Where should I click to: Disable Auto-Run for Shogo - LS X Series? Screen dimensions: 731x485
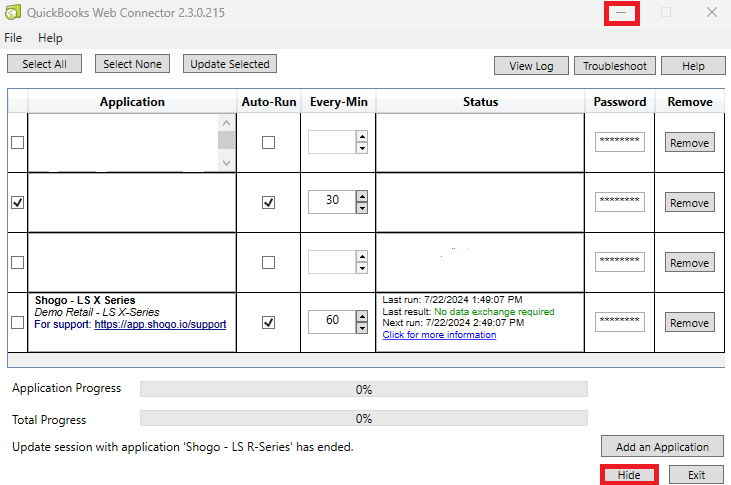tap(269, 323)
